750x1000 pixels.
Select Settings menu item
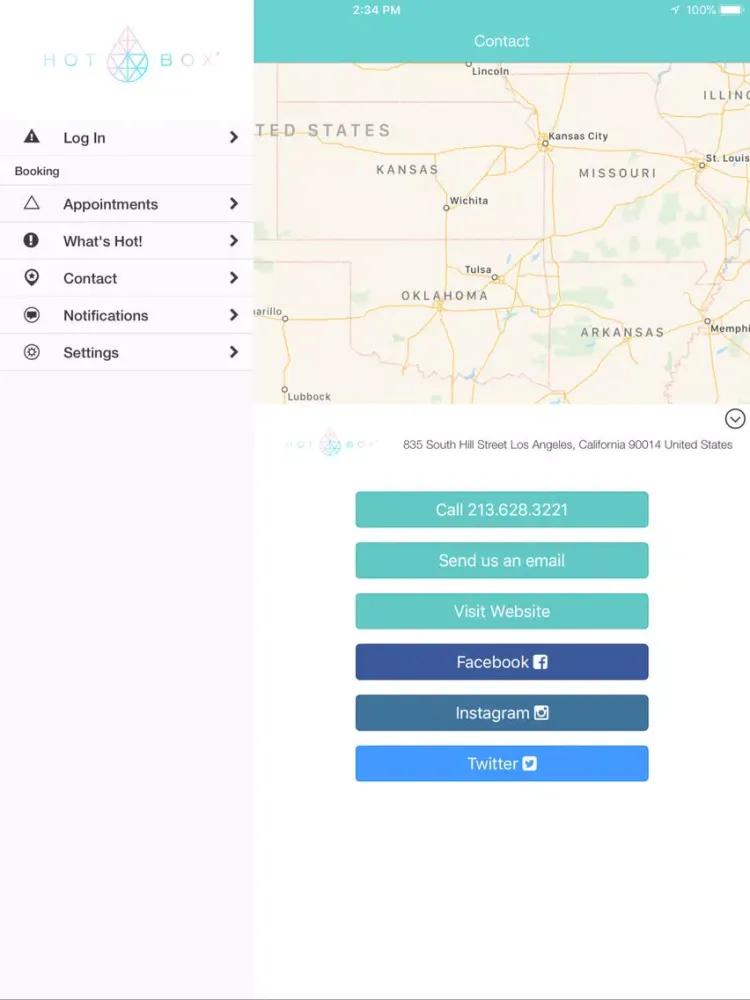126,352
